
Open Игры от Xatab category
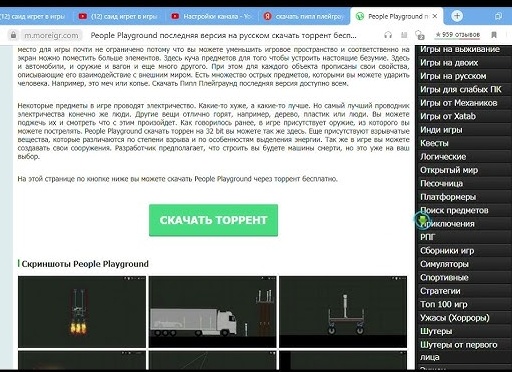(465, 116)
